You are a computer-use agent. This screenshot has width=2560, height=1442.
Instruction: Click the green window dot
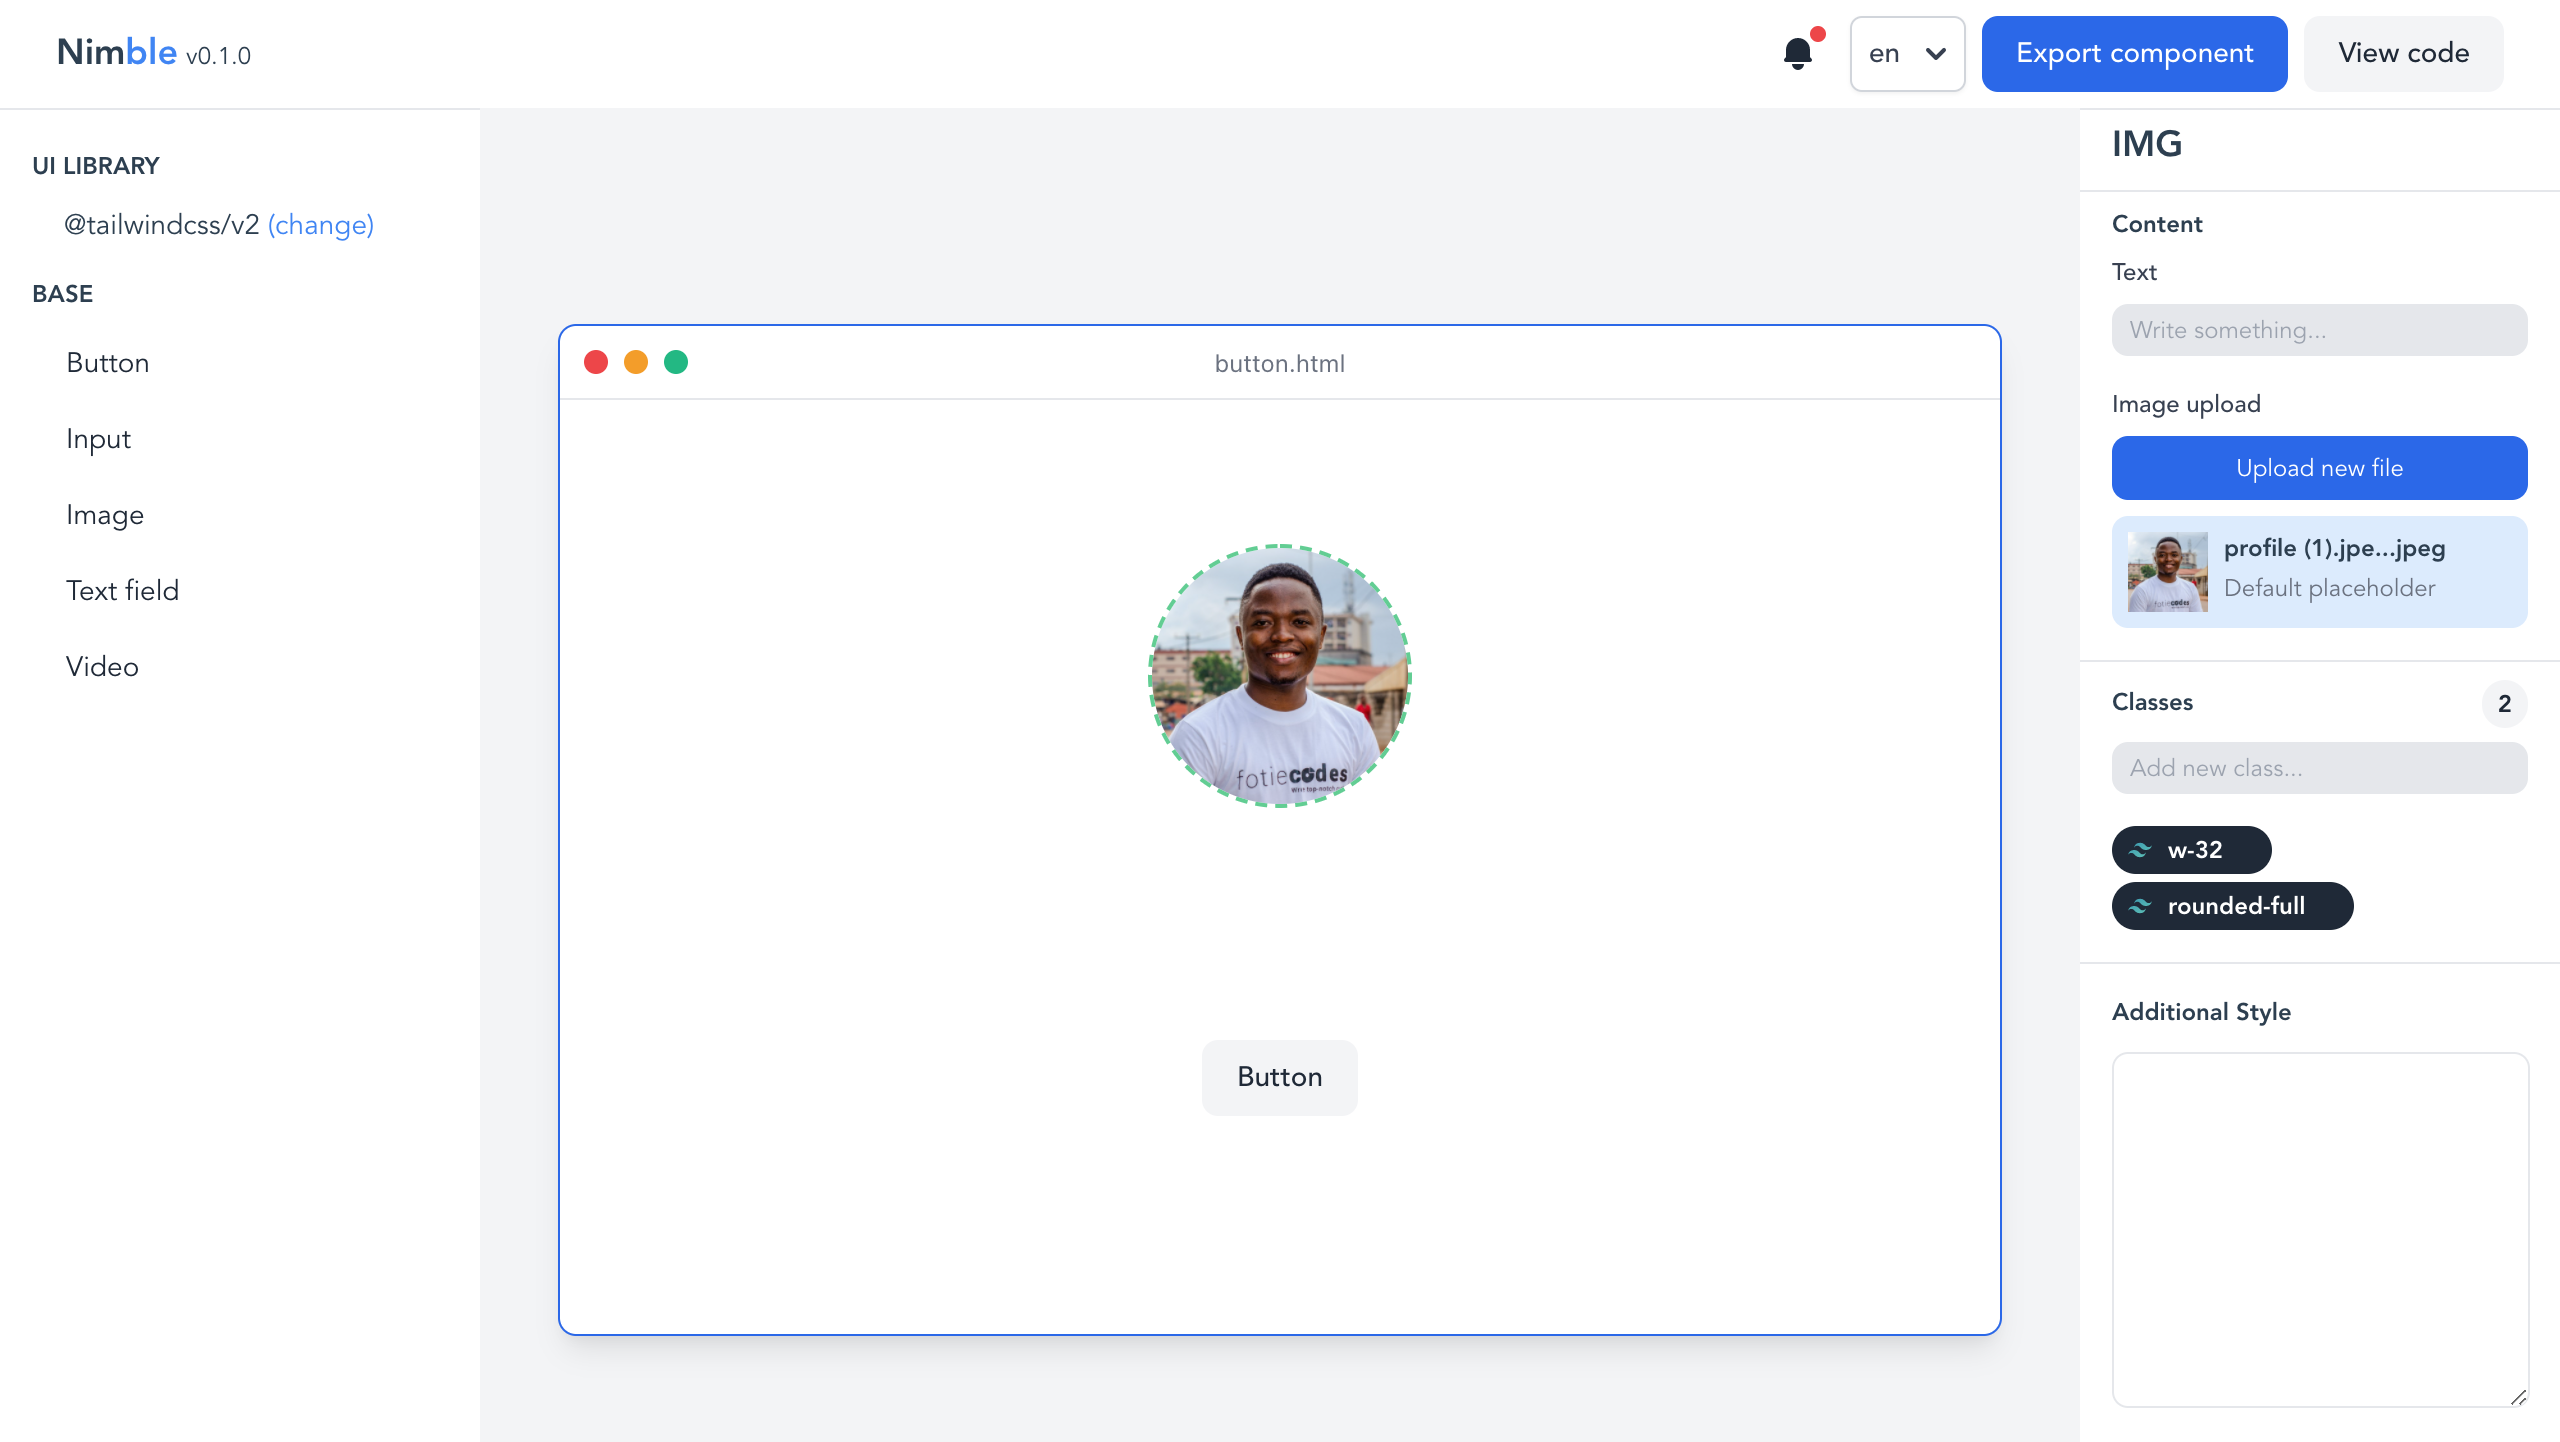676,362
